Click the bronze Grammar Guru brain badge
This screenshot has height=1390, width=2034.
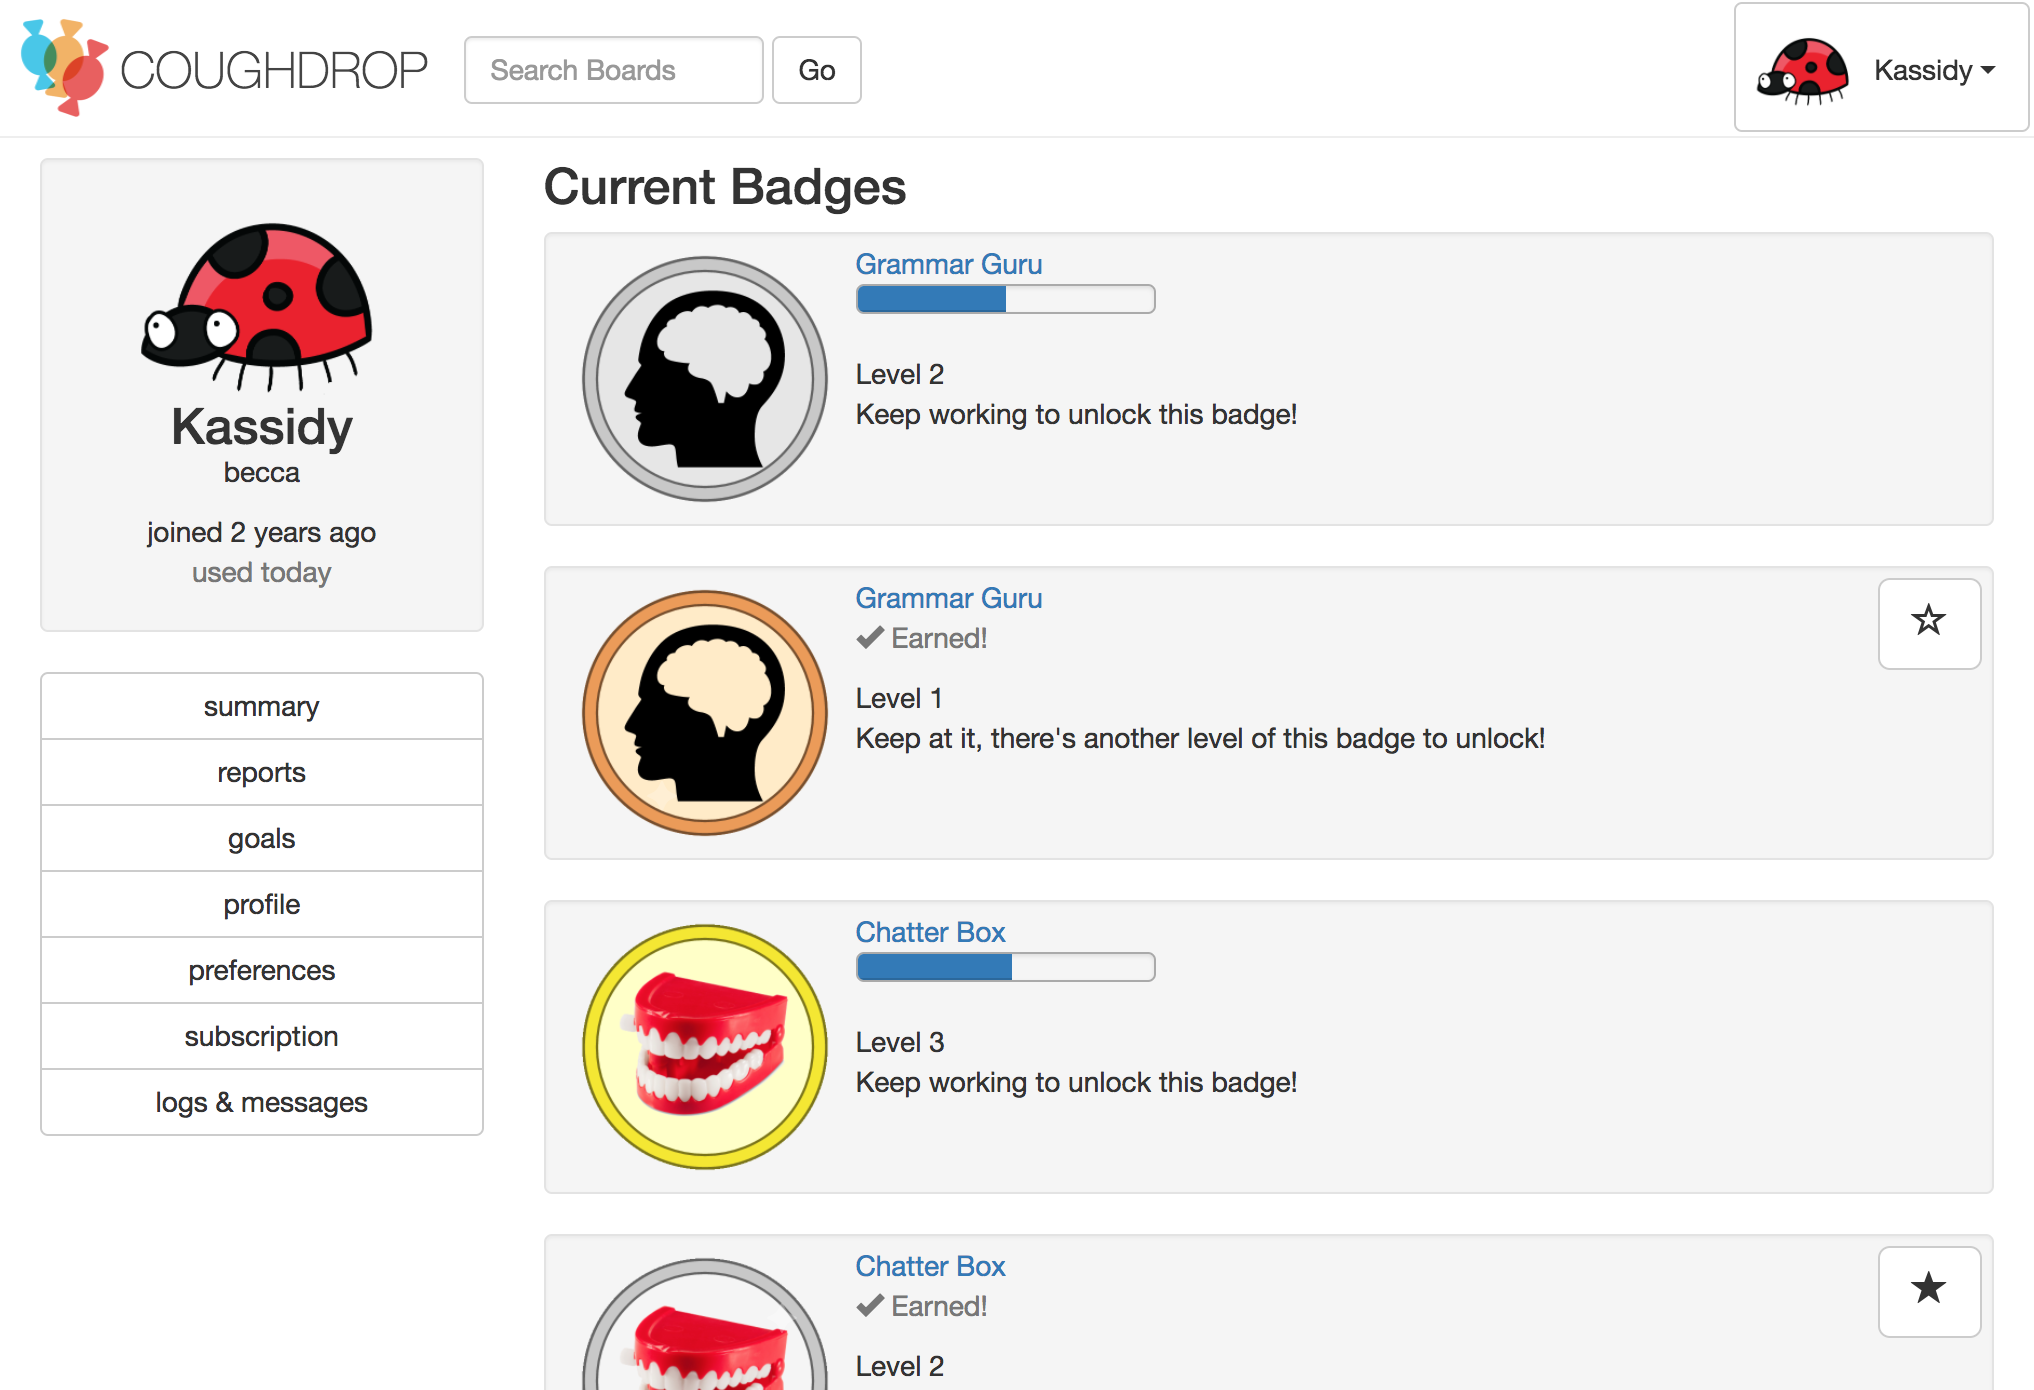click(x=705, y=713)
